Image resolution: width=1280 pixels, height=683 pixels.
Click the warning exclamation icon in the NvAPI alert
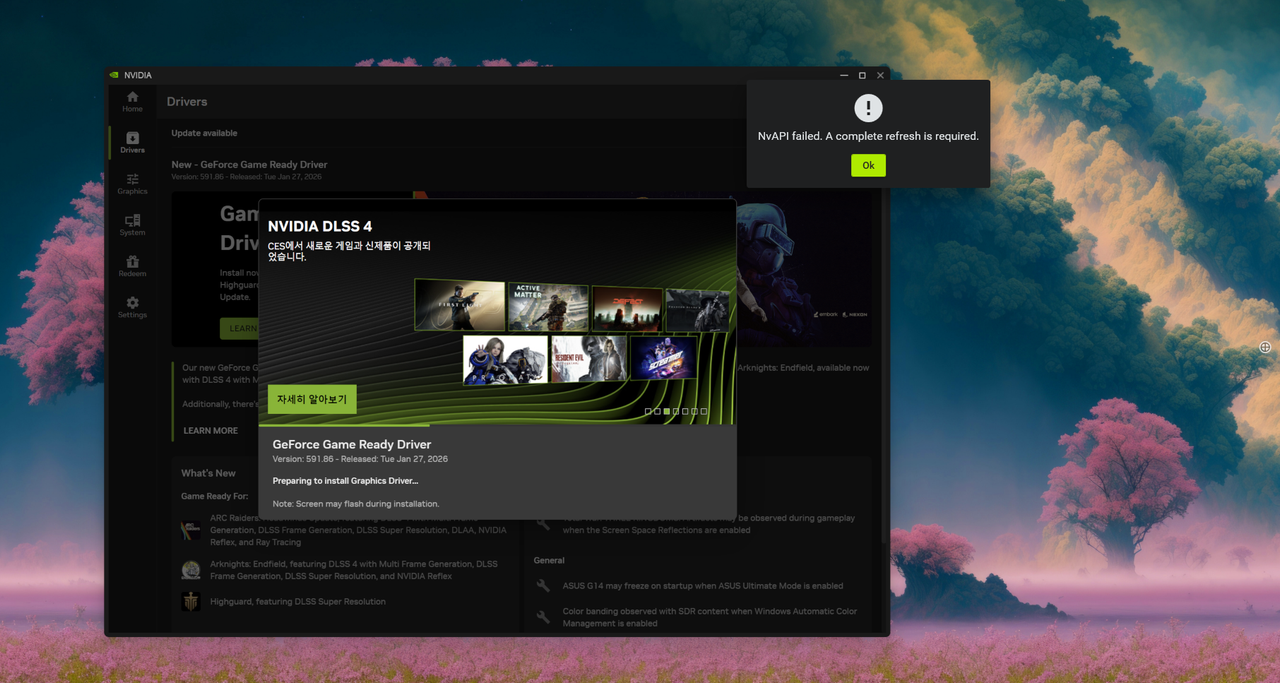click(x=868, y=108)
